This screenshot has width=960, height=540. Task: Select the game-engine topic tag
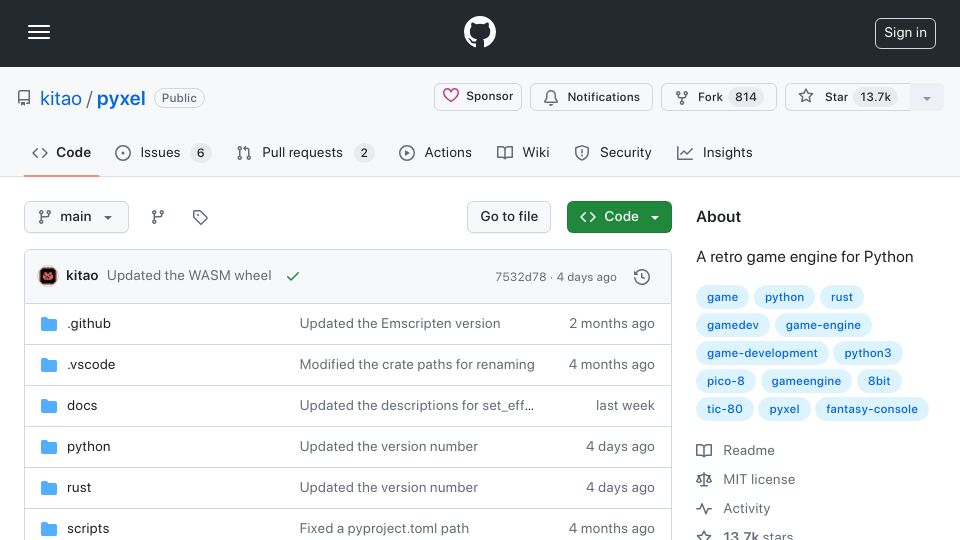[x=823, y=325]
